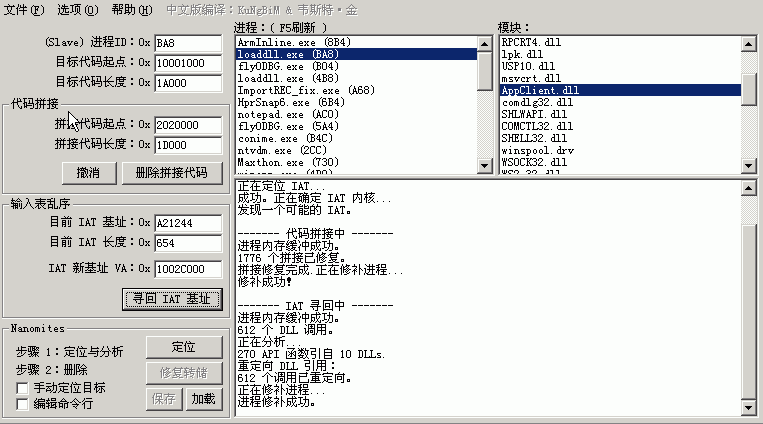Click the IAT 新基址 VA input field
763x424 pixels.
pos(188,268)
